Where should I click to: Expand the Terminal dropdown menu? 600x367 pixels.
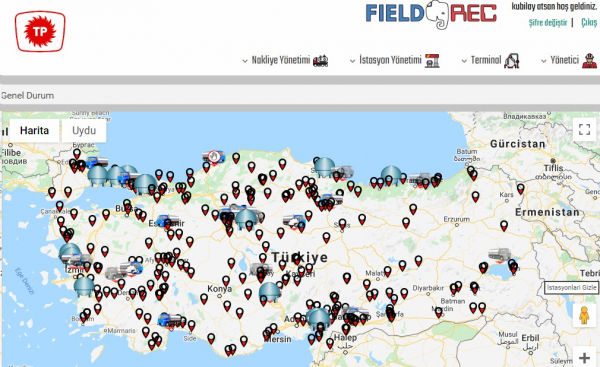[485, 60]
